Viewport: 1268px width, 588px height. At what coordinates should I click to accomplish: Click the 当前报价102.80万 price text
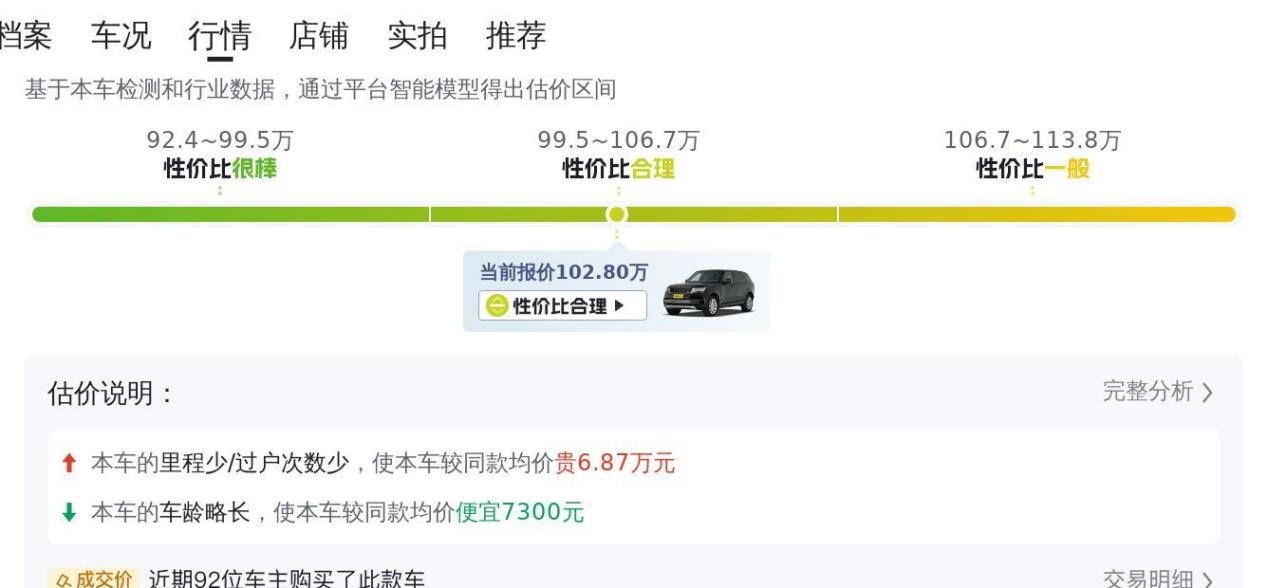click(x=563, y=273)
